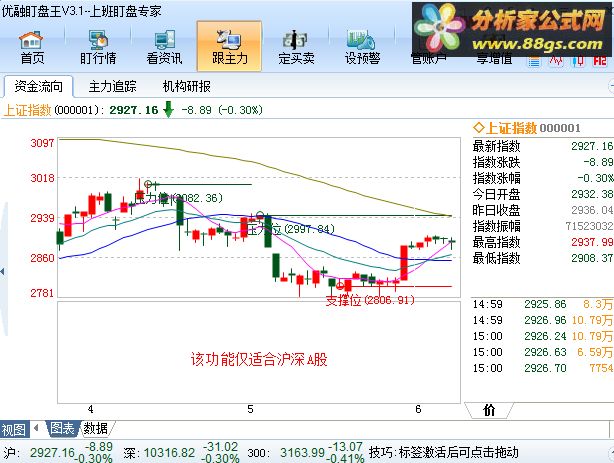Click month 6 on the chart time axis
Screen dimensions: 614x463
coord(418,409)
